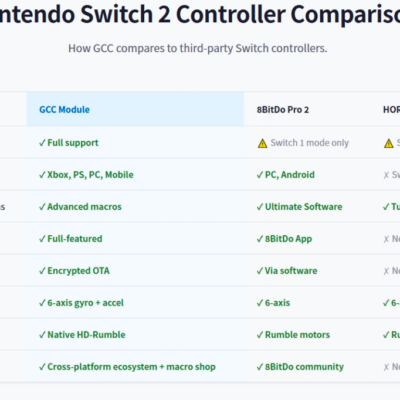Select the 'Full support' cell
The height and width of the screenshot is (400, 400).
coord(135,142)
